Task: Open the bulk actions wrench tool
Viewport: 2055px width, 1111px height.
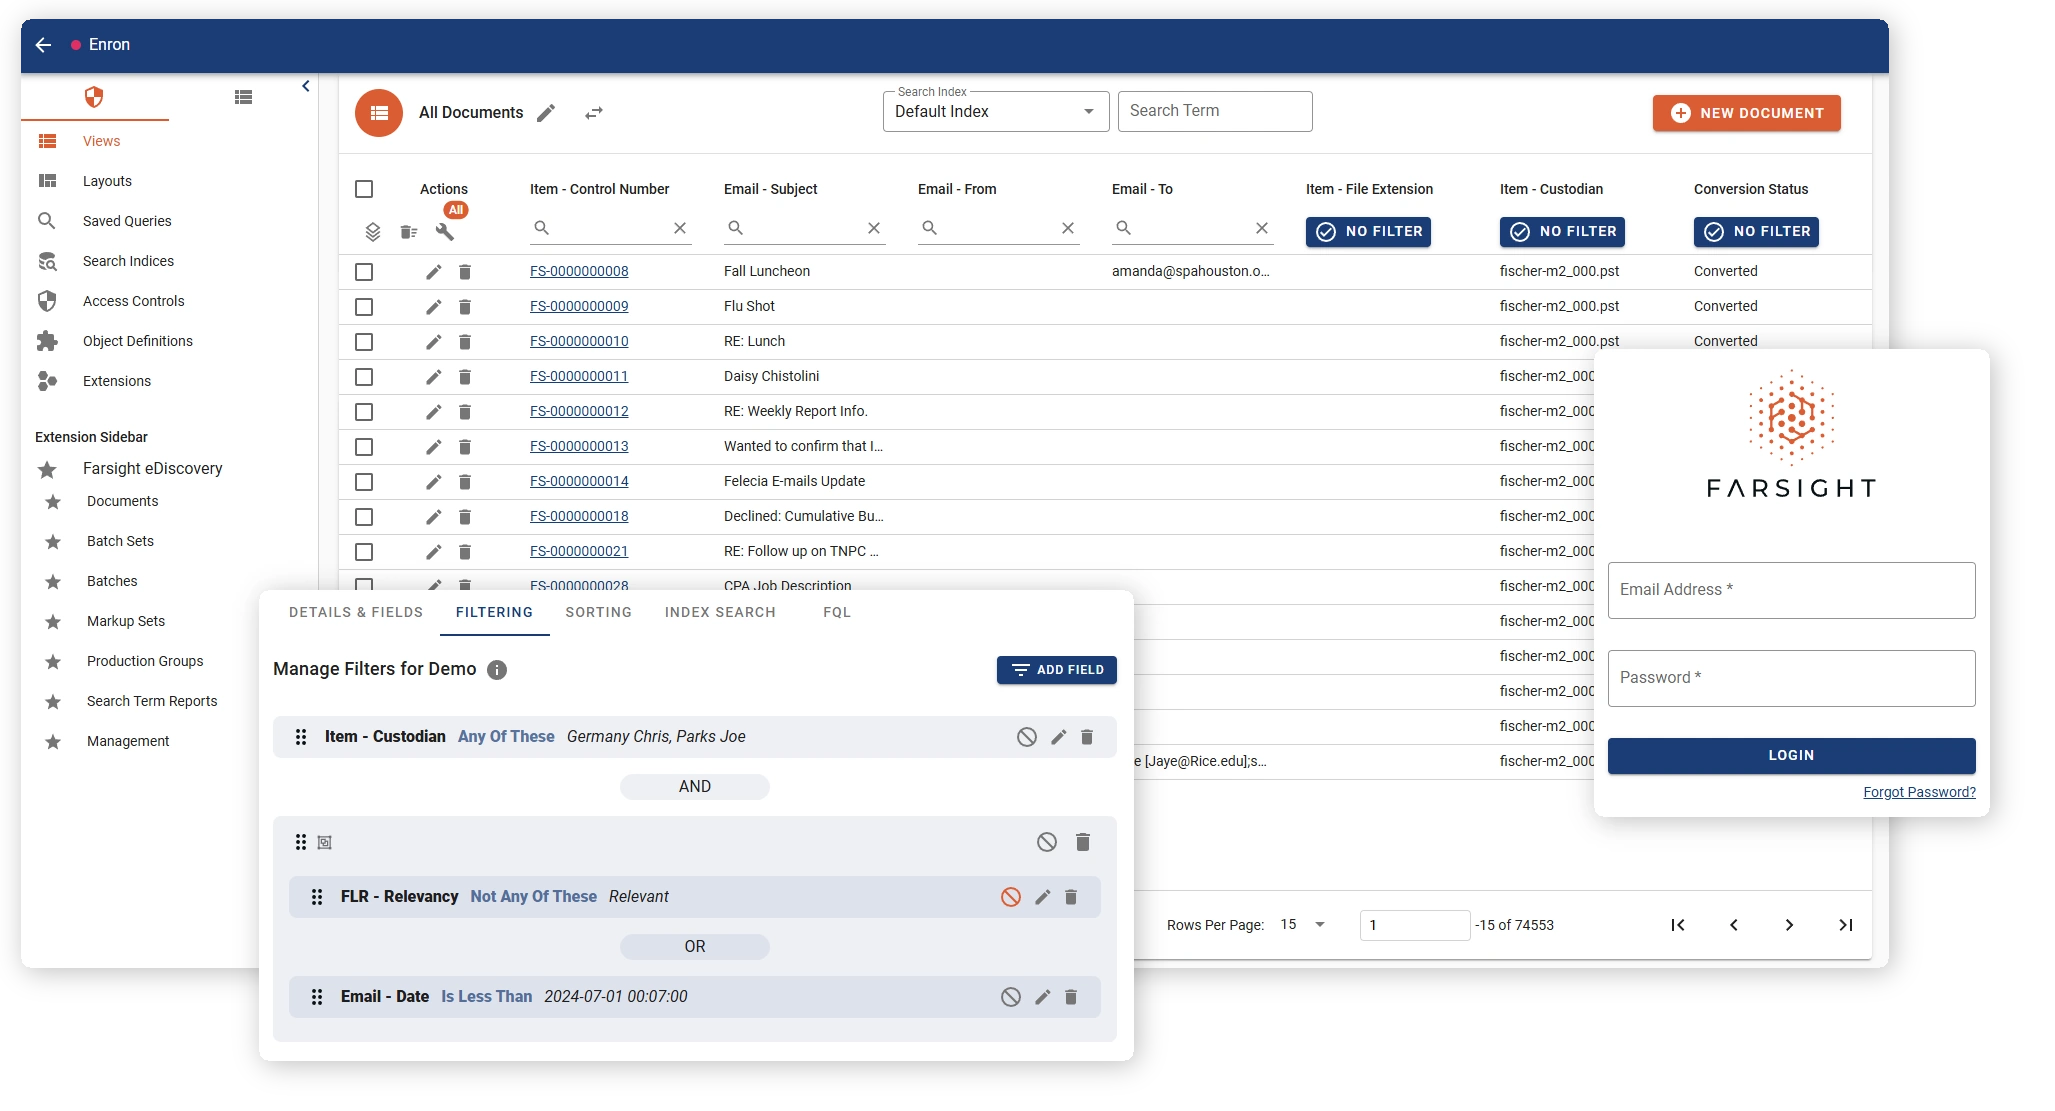Action: pos(446,231)
